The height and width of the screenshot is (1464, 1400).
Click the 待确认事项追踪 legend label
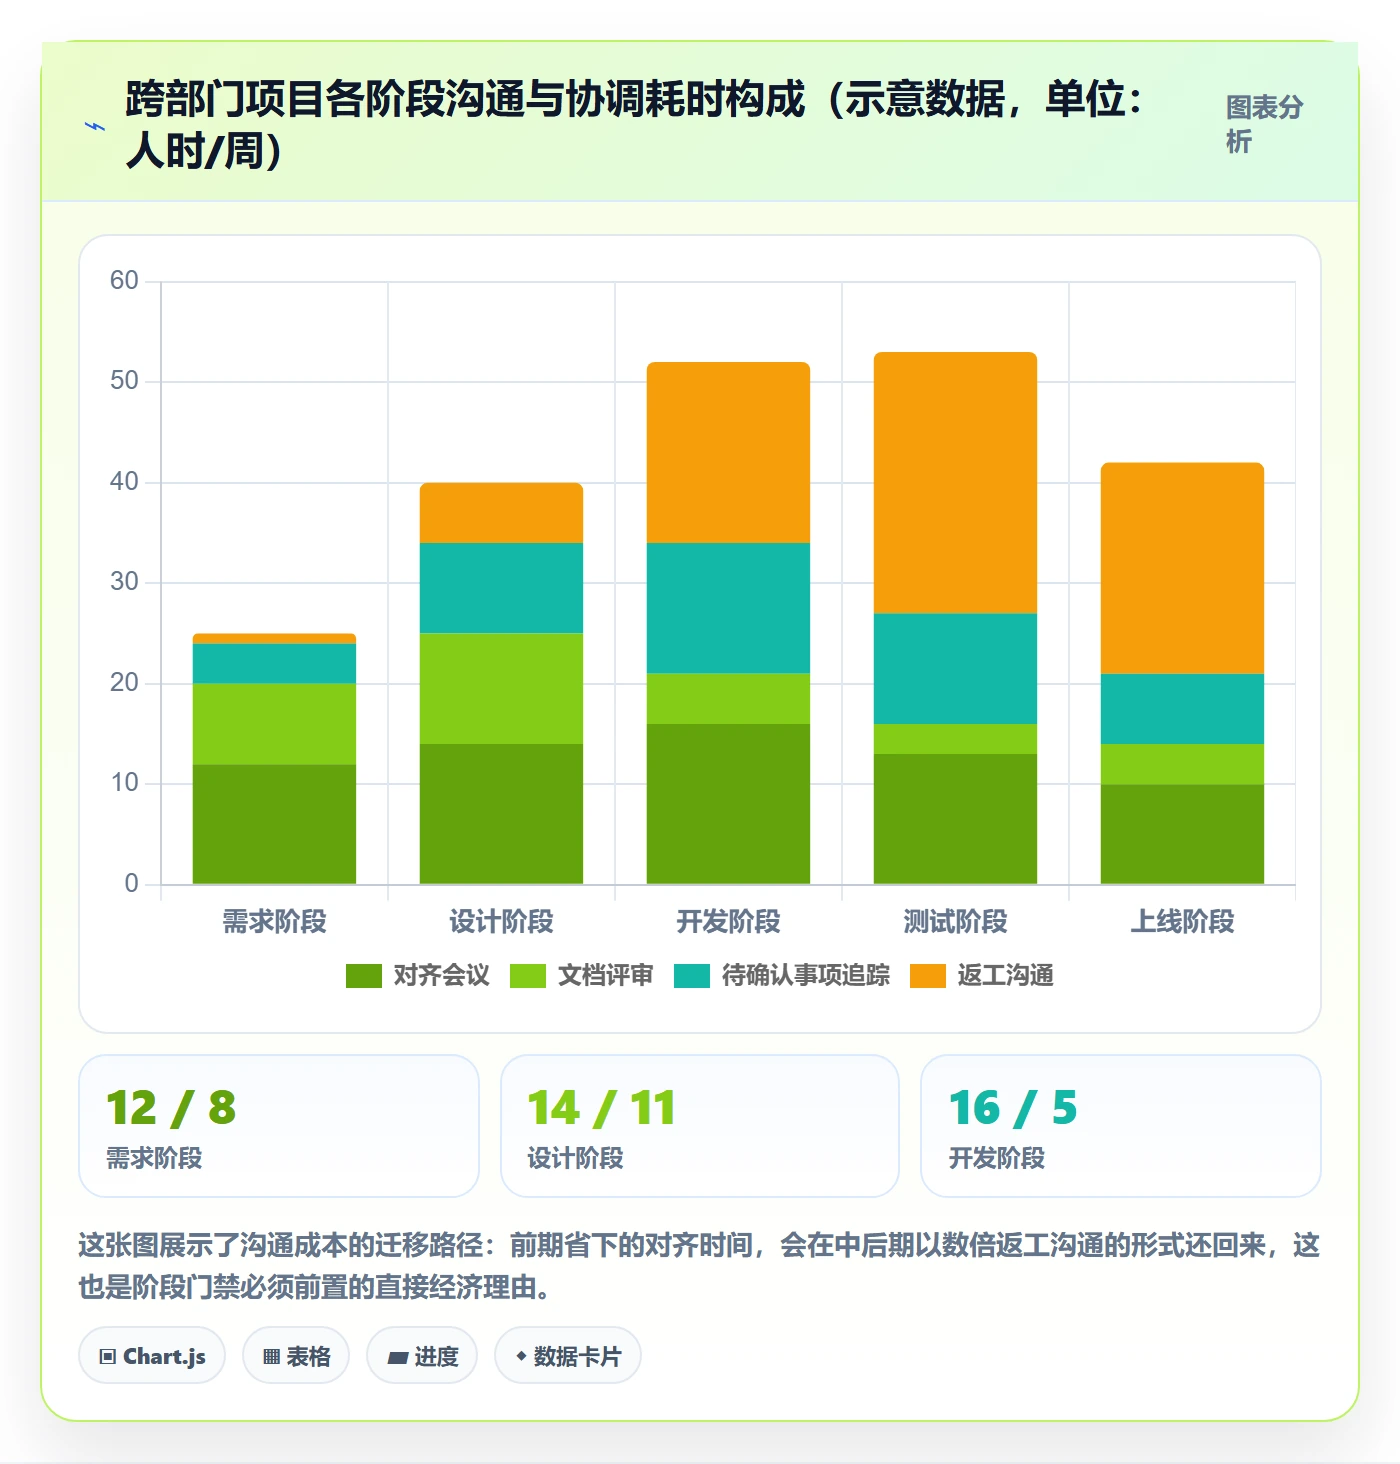point(805,976)
